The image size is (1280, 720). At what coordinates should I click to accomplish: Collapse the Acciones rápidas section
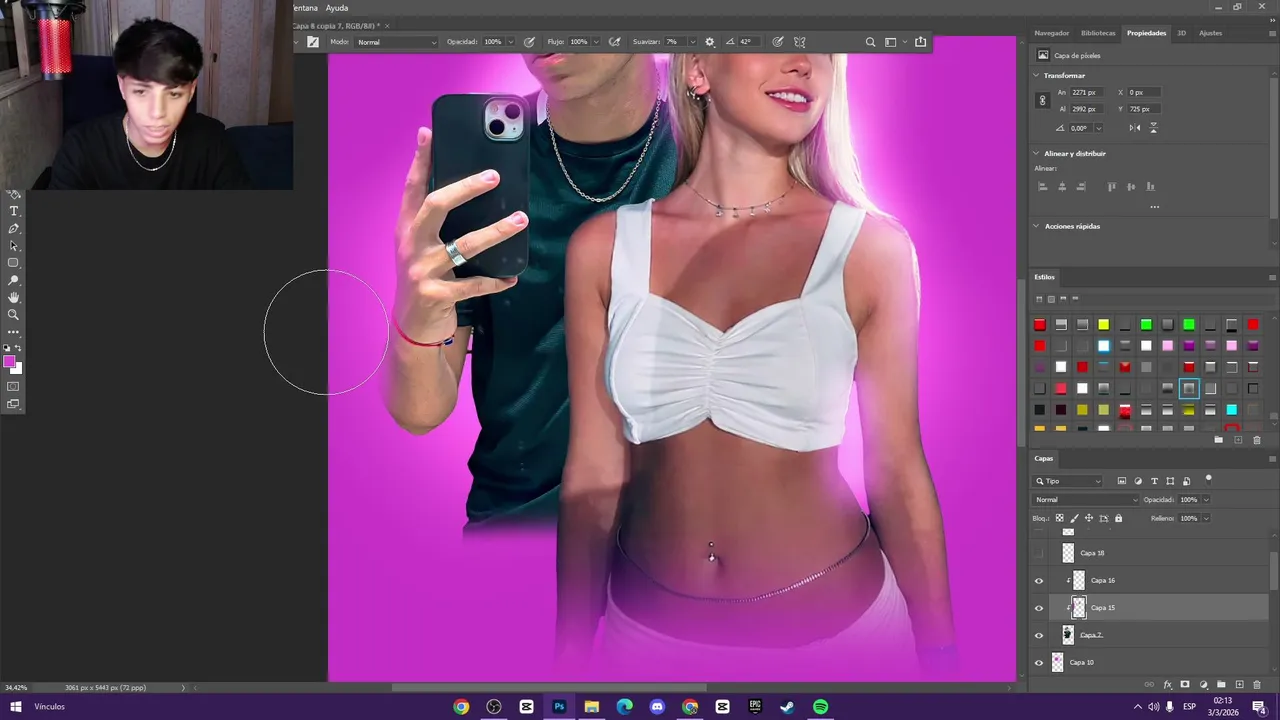tap(1036, 226)
